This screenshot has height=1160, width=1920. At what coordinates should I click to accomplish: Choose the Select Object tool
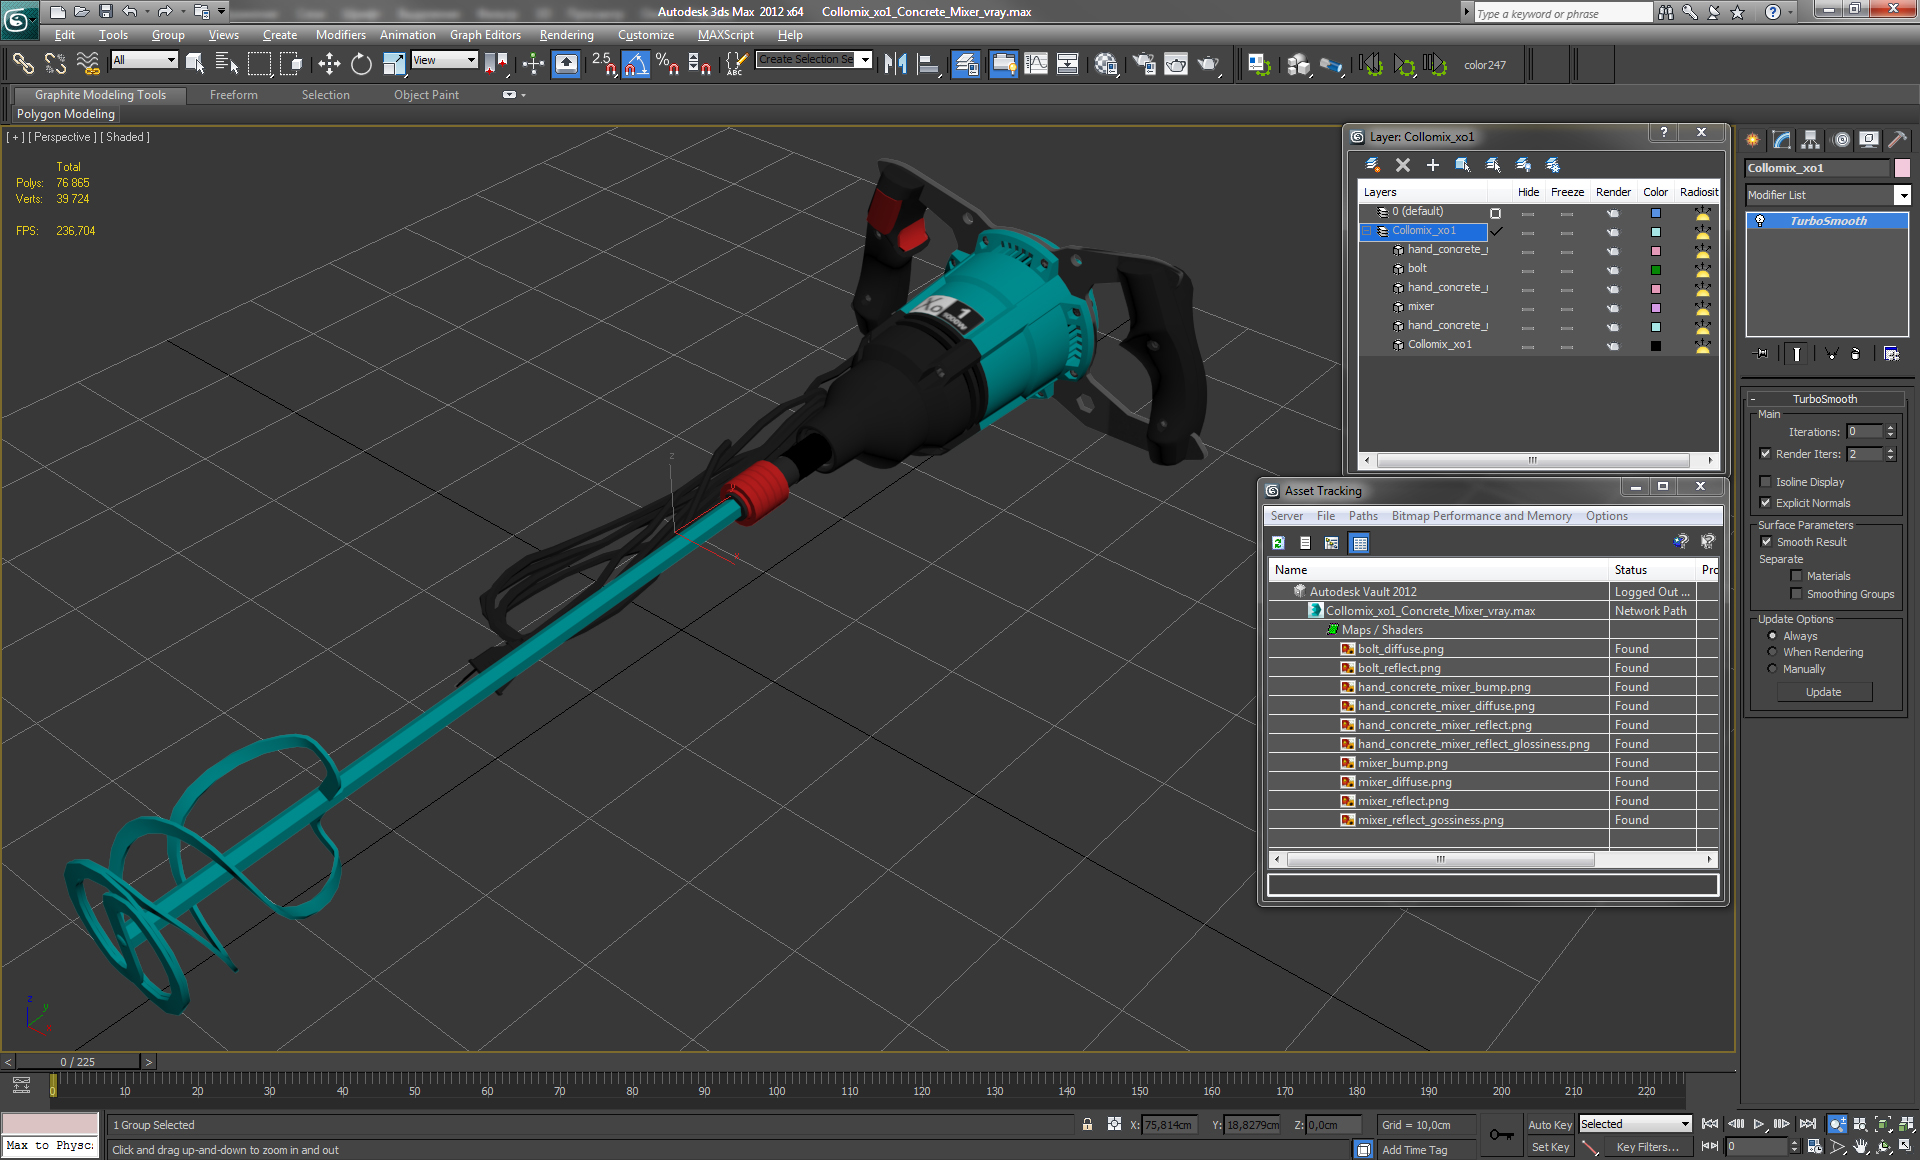pyautogui.click(x=195, y=64)
